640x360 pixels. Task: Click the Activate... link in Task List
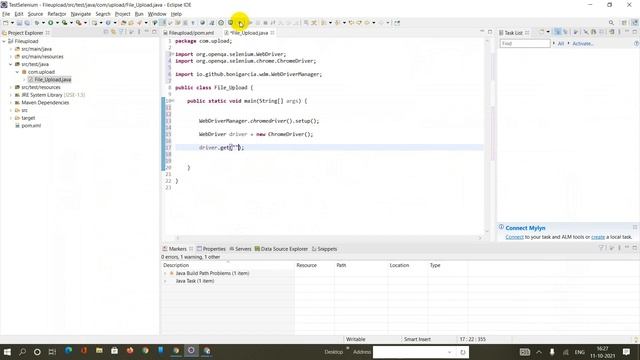pyautogui.click(x=583, y=44)
